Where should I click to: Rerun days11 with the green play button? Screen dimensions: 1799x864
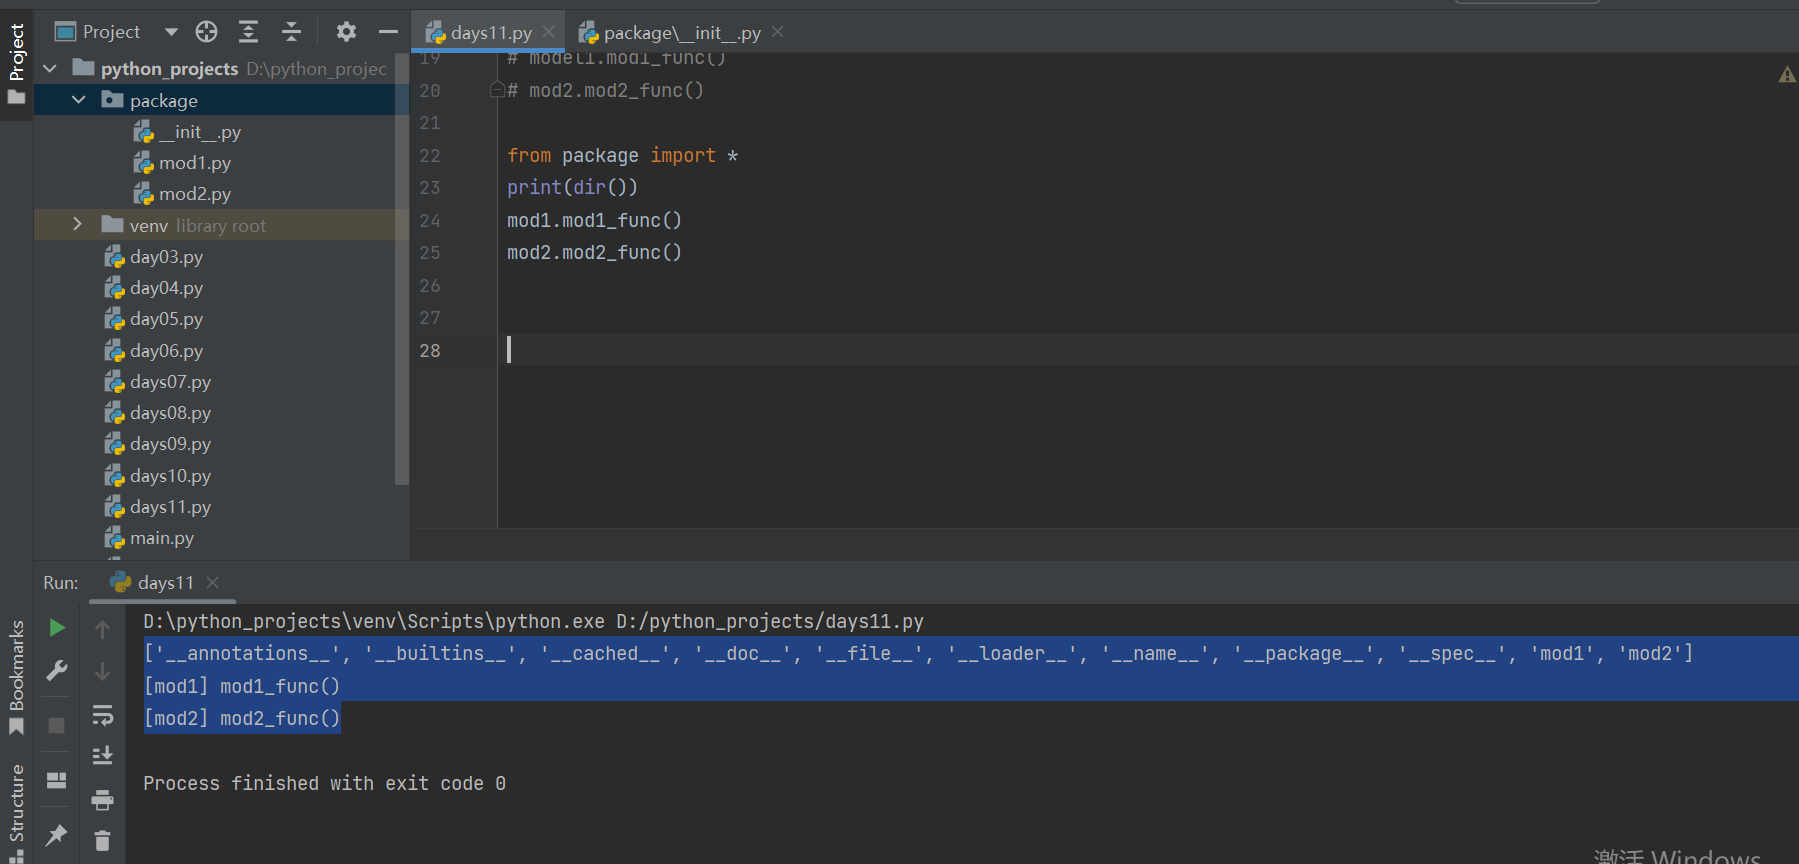pyautogui.click(x=57, y=628)
